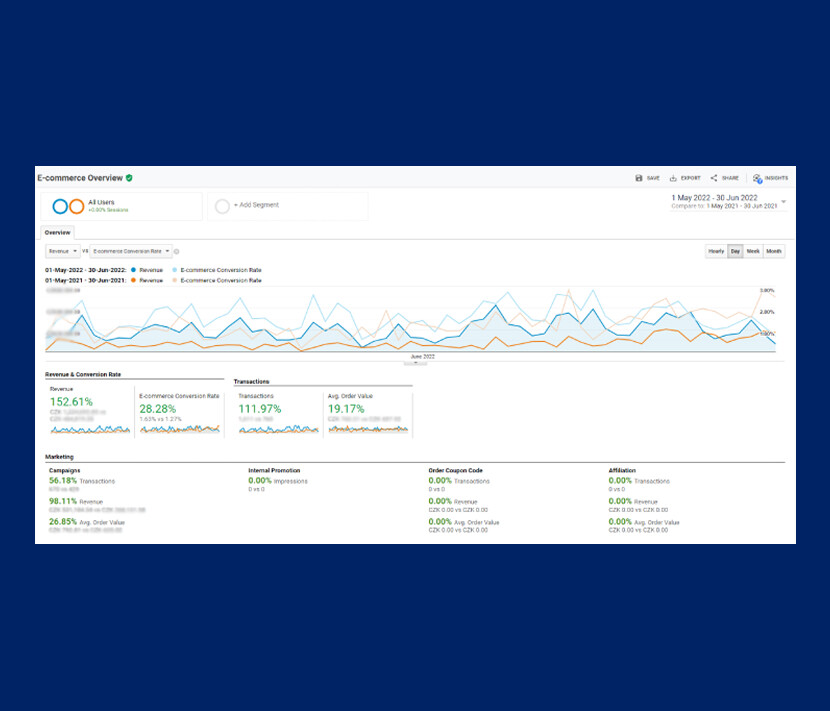The image size is (830, 711).
Task: Set the chart granularity to Week
Action: 753,251
